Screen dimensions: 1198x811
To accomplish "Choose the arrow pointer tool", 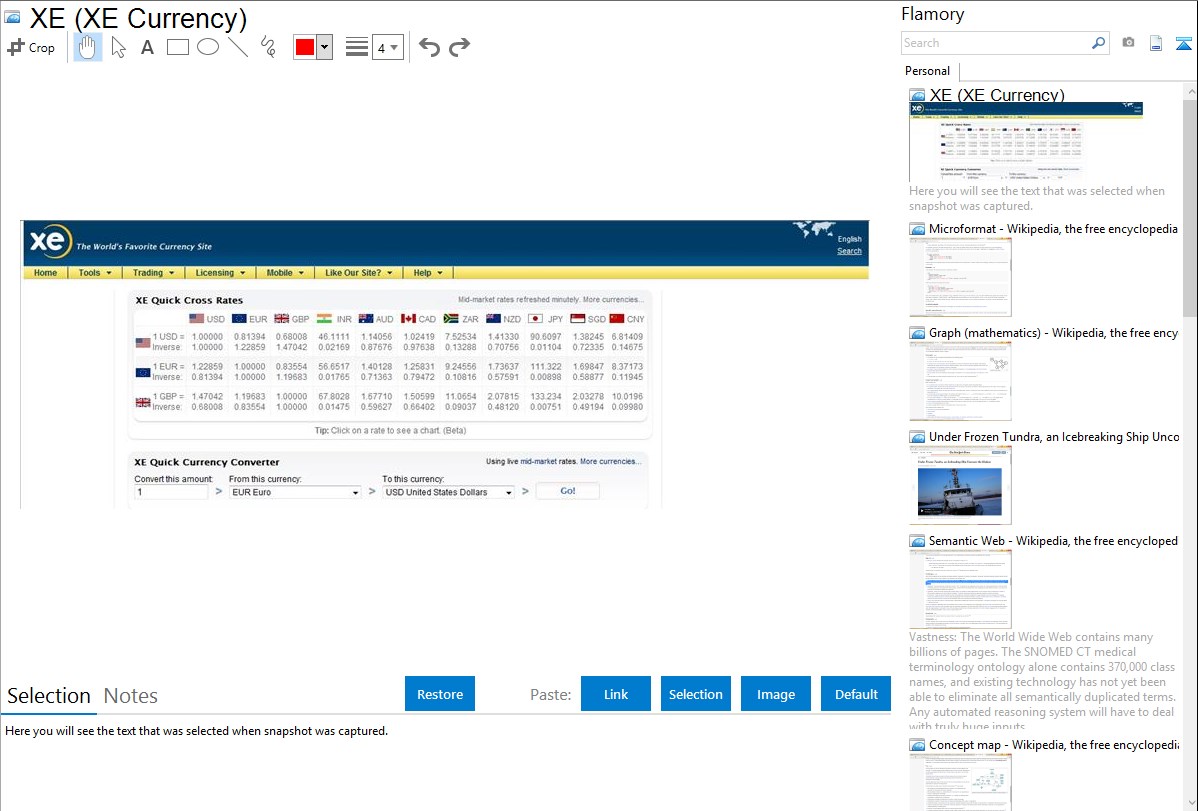I will tap(118, 47).
